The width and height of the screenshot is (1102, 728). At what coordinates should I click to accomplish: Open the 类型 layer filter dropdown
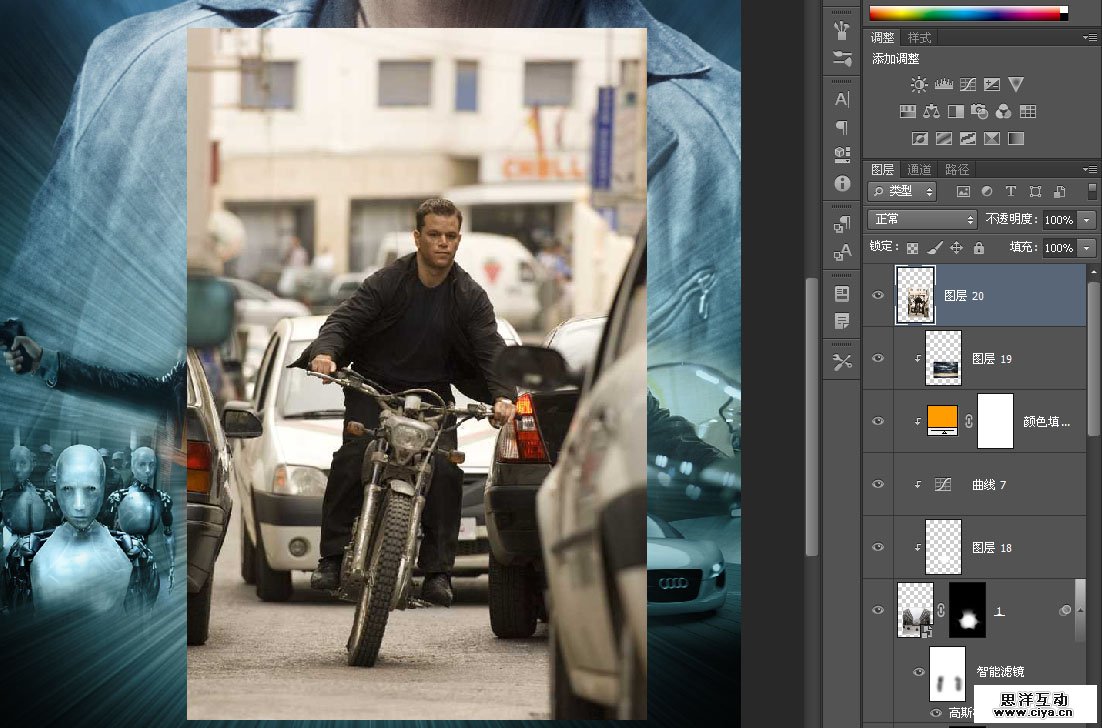pos(902,191)
